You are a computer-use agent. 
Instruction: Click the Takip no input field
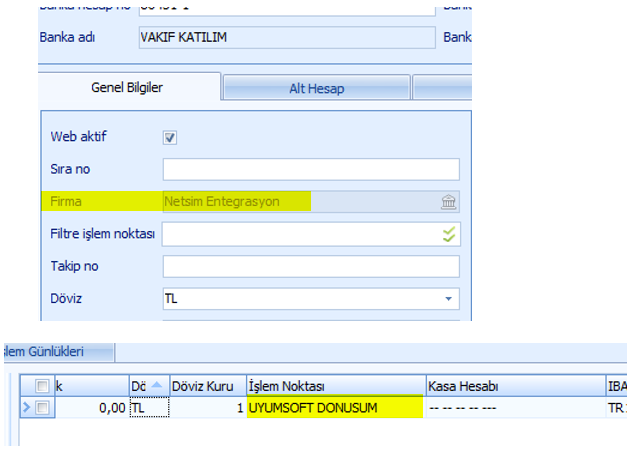click(311, 266)
